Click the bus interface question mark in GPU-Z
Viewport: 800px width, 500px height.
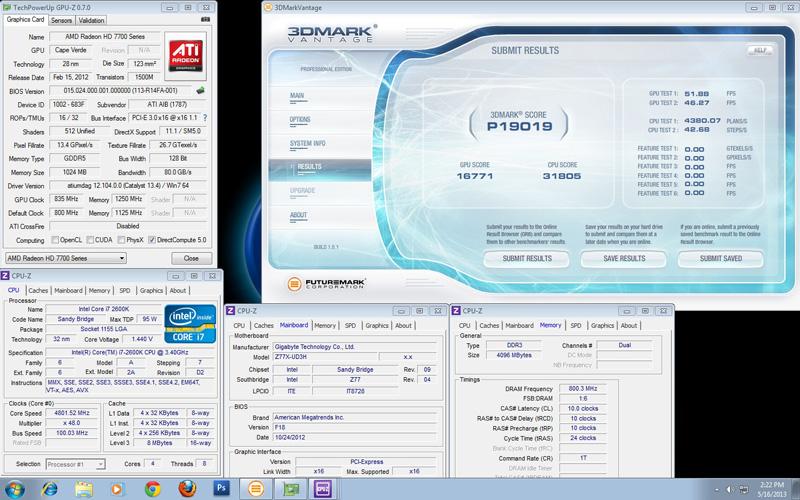point(205,117)
